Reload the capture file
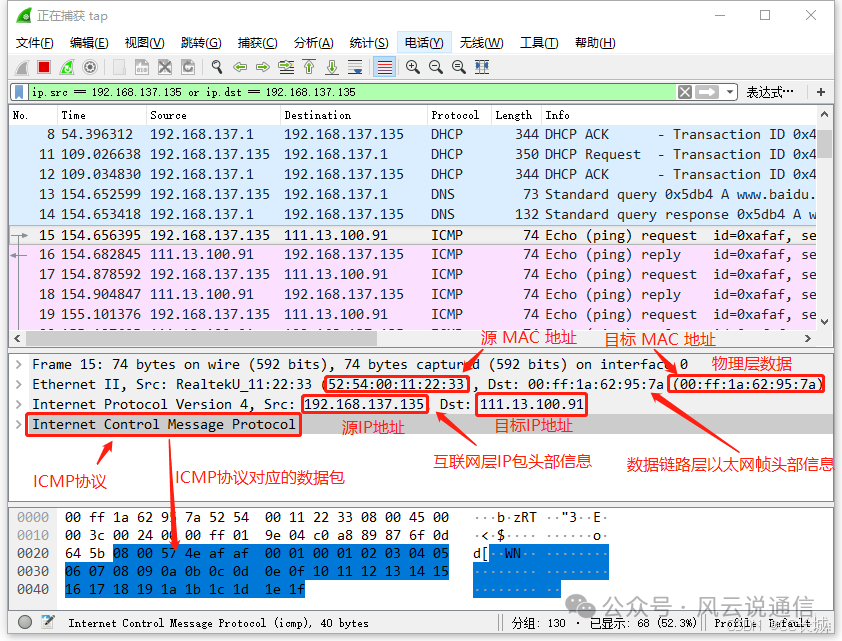 [x=188, y=67]
